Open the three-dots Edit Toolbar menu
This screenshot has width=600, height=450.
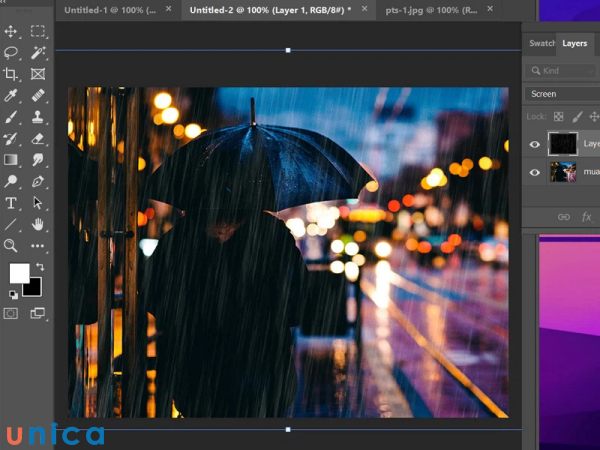38,245
